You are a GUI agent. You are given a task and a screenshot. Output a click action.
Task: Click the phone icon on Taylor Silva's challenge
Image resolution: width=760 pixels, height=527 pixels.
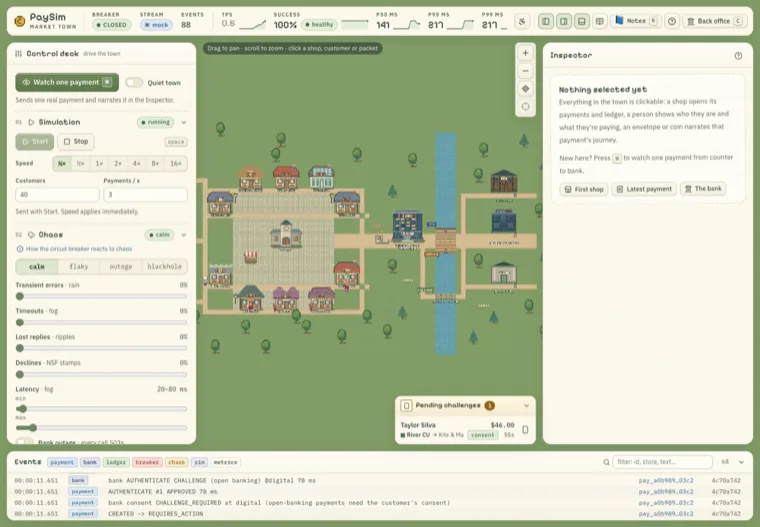click(525, 430)
